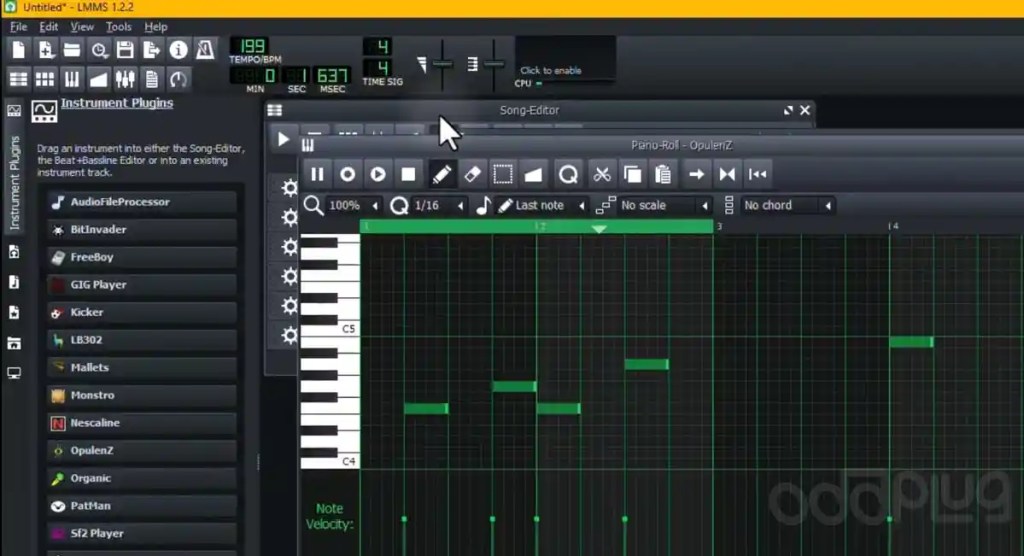Select Sf2 Player instrument plugin
Viewport: 1024px width, 556px height.
click(x=142, y=533)
